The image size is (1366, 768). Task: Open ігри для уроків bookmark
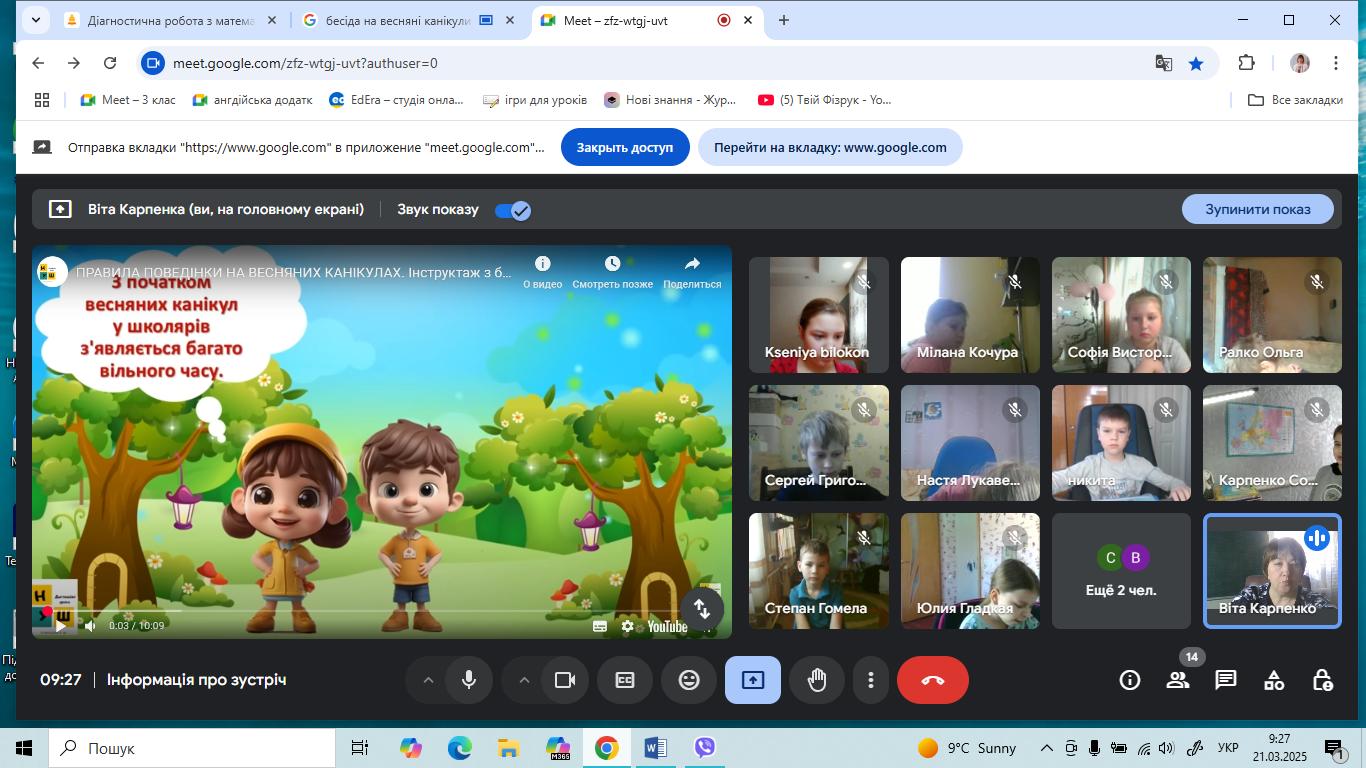click(x=535, y=100)
